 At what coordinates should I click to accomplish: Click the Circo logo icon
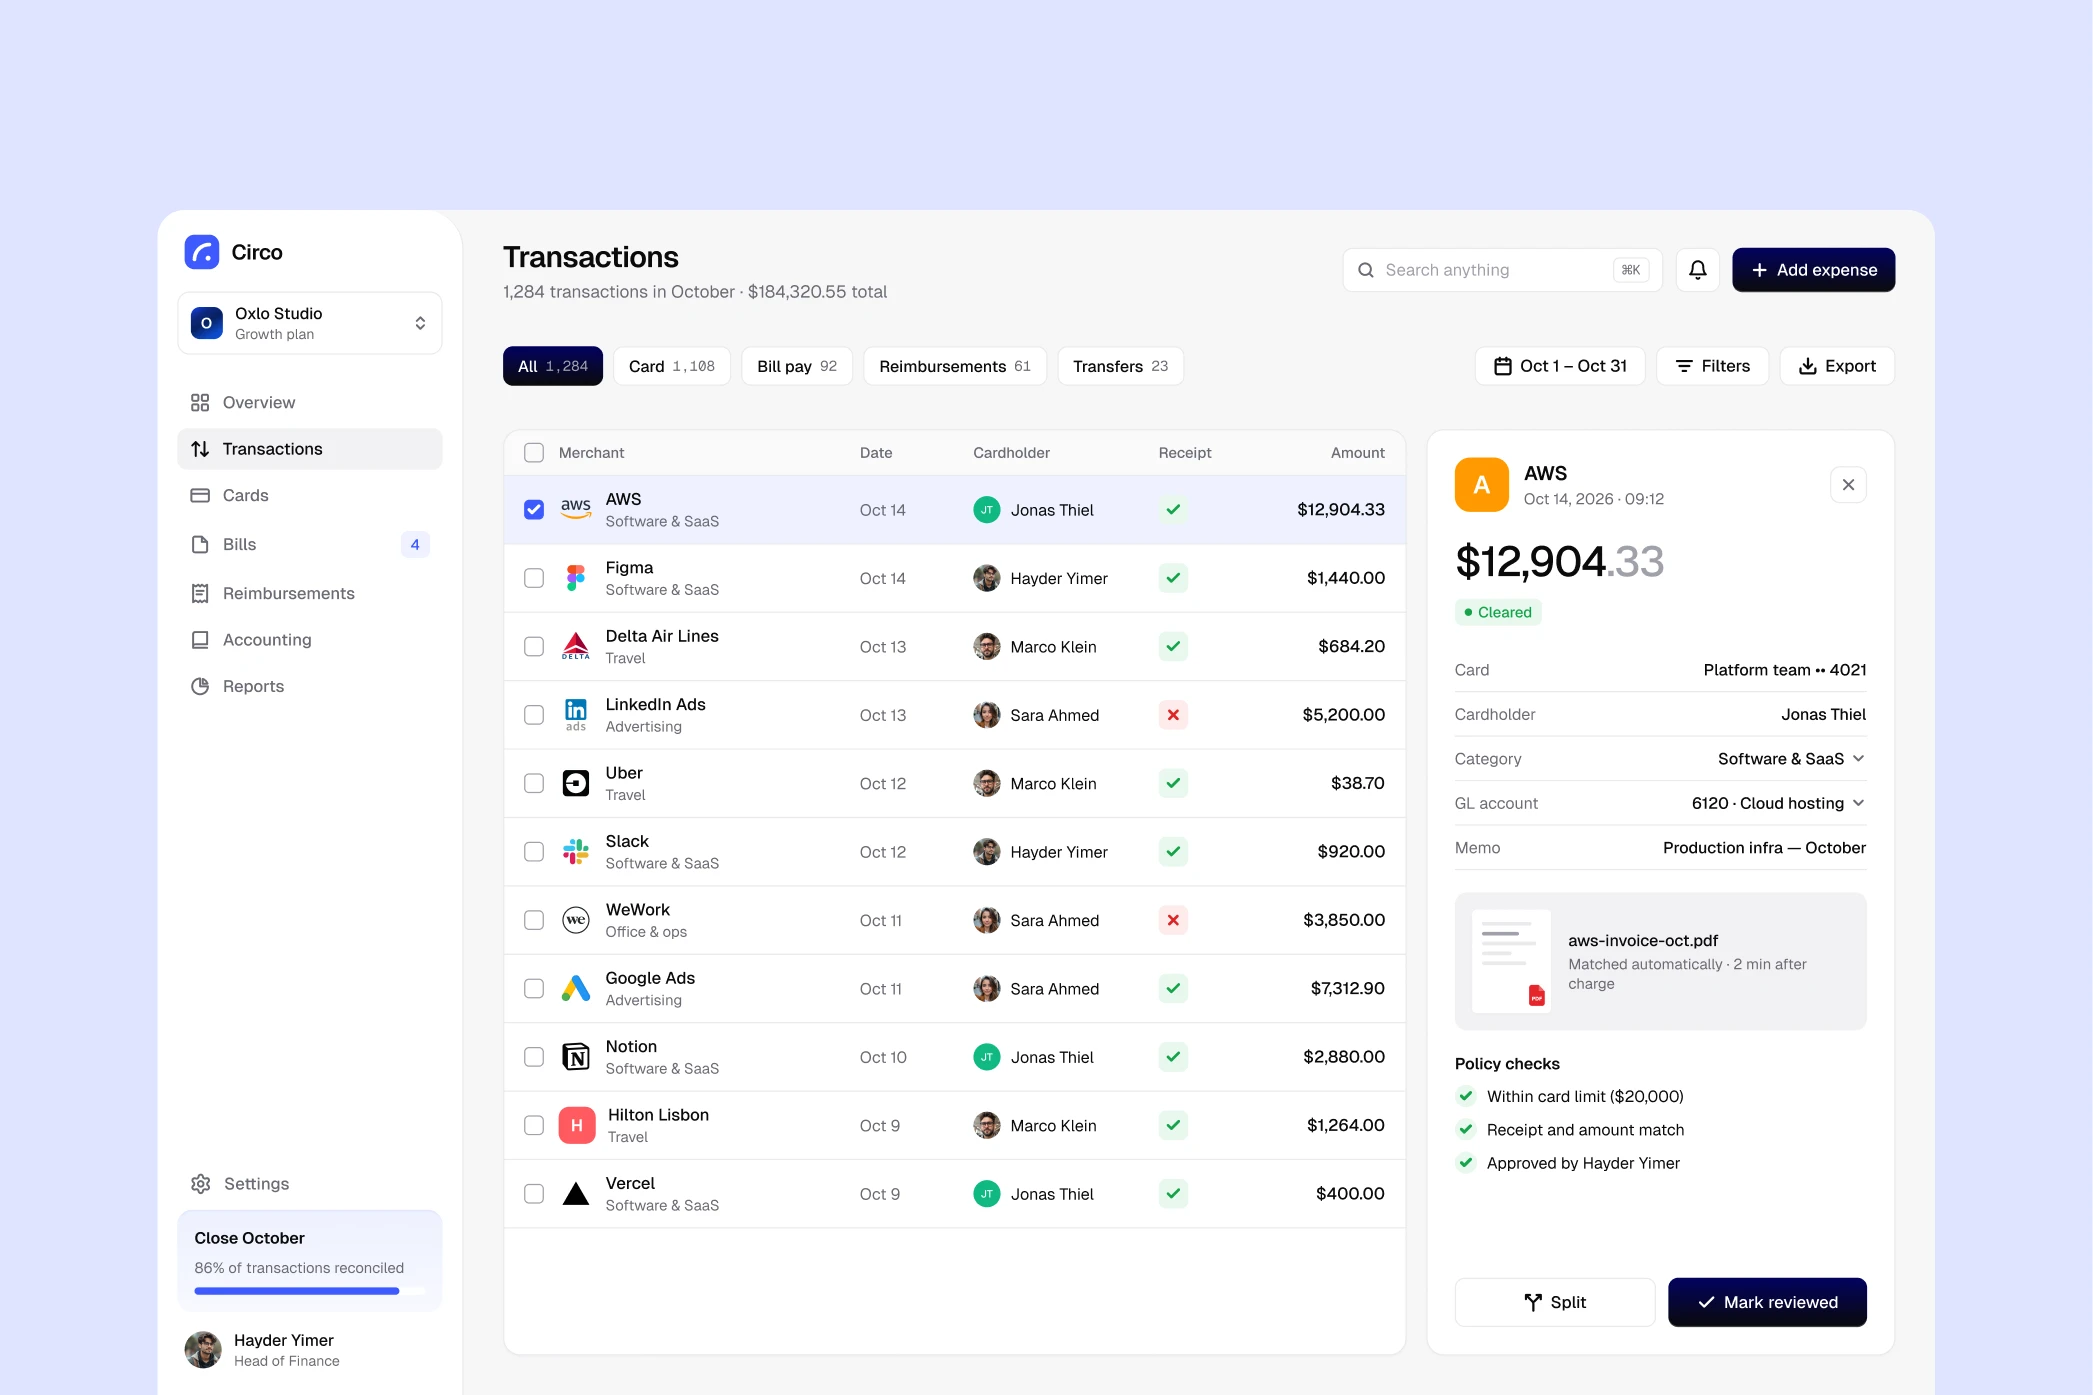[x=202, y=252]
